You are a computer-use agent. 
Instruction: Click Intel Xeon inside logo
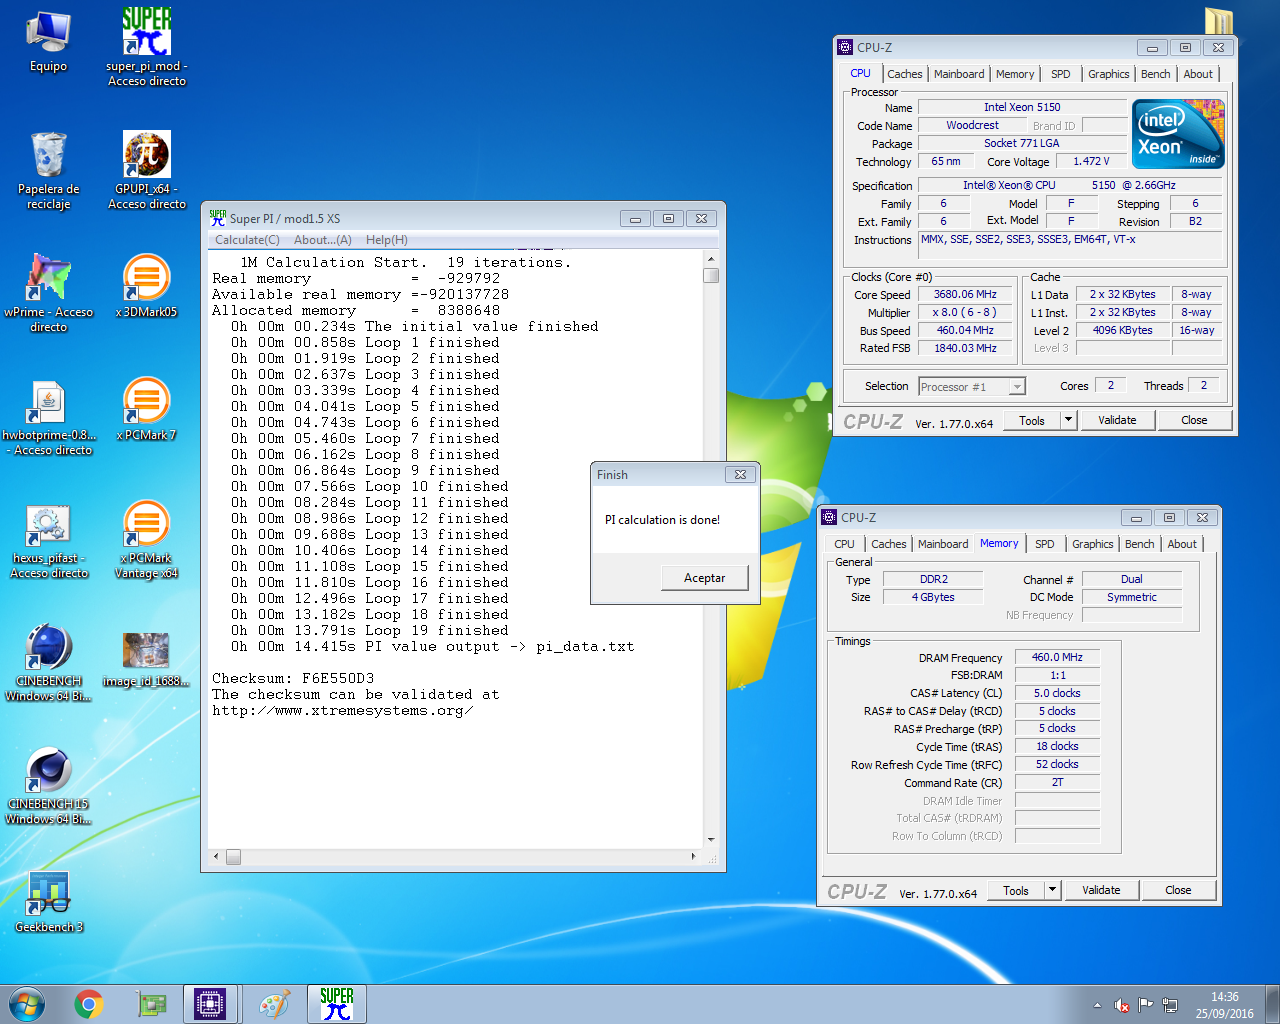[1178, 134]
